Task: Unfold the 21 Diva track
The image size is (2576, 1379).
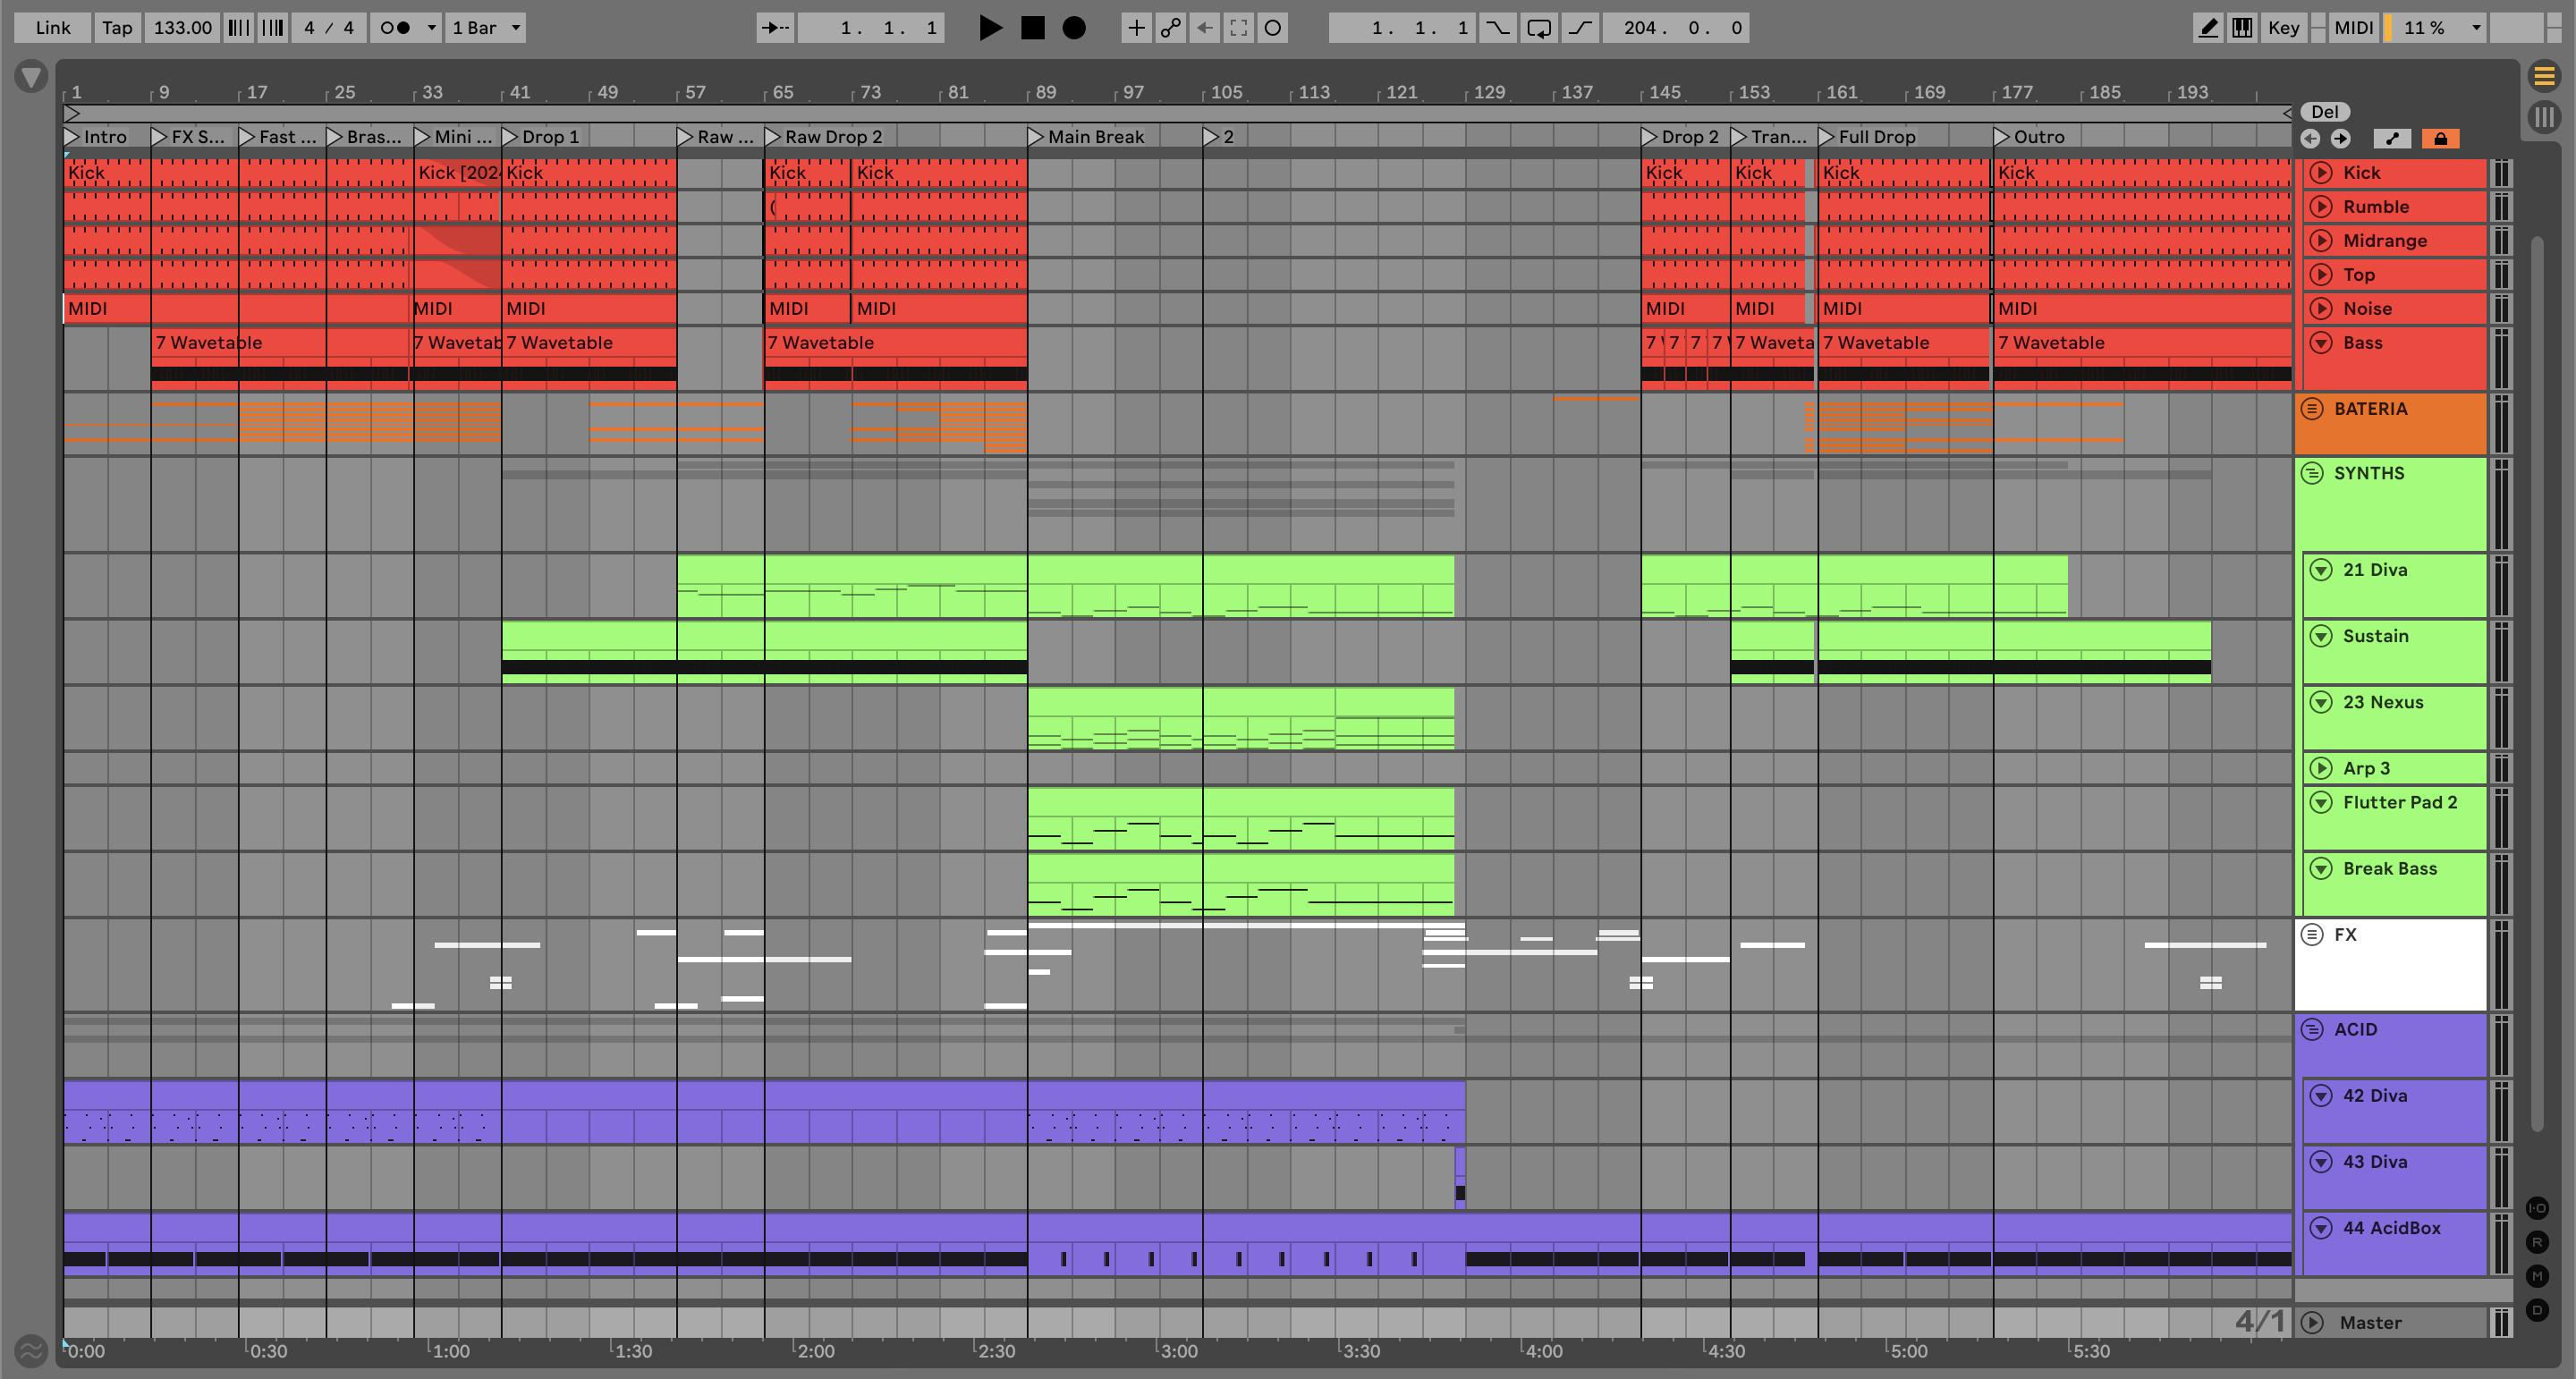Action: pyautogui.click(x=2321, y=570)
